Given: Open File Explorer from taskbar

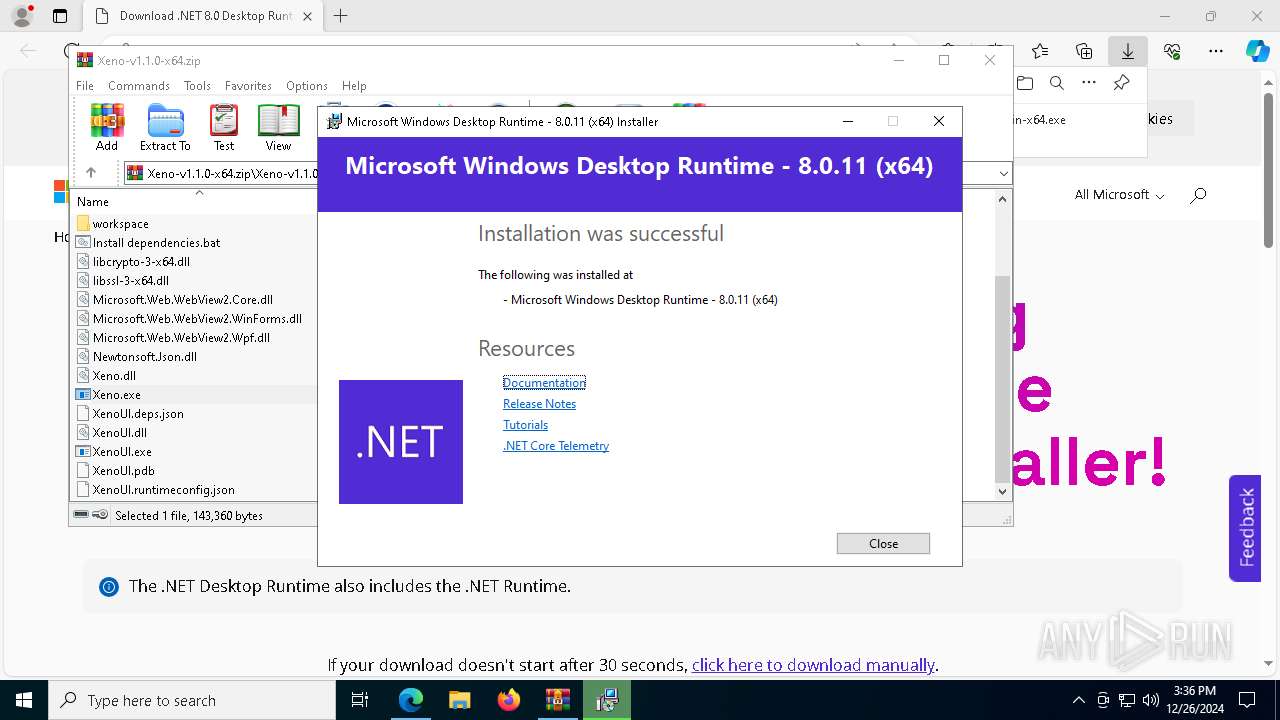Looking at the screenshot, I should coord(459,700).
